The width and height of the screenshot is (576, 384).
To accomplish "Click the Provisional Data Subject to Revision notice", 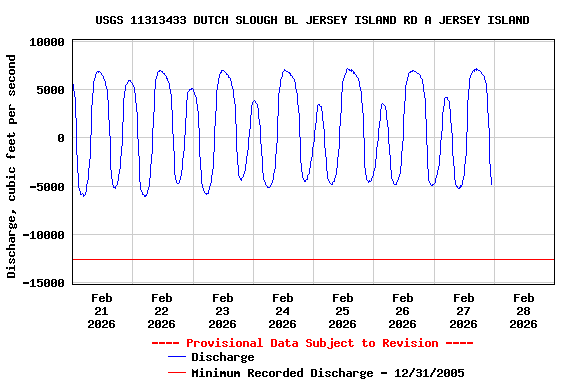I will [313, 343].
